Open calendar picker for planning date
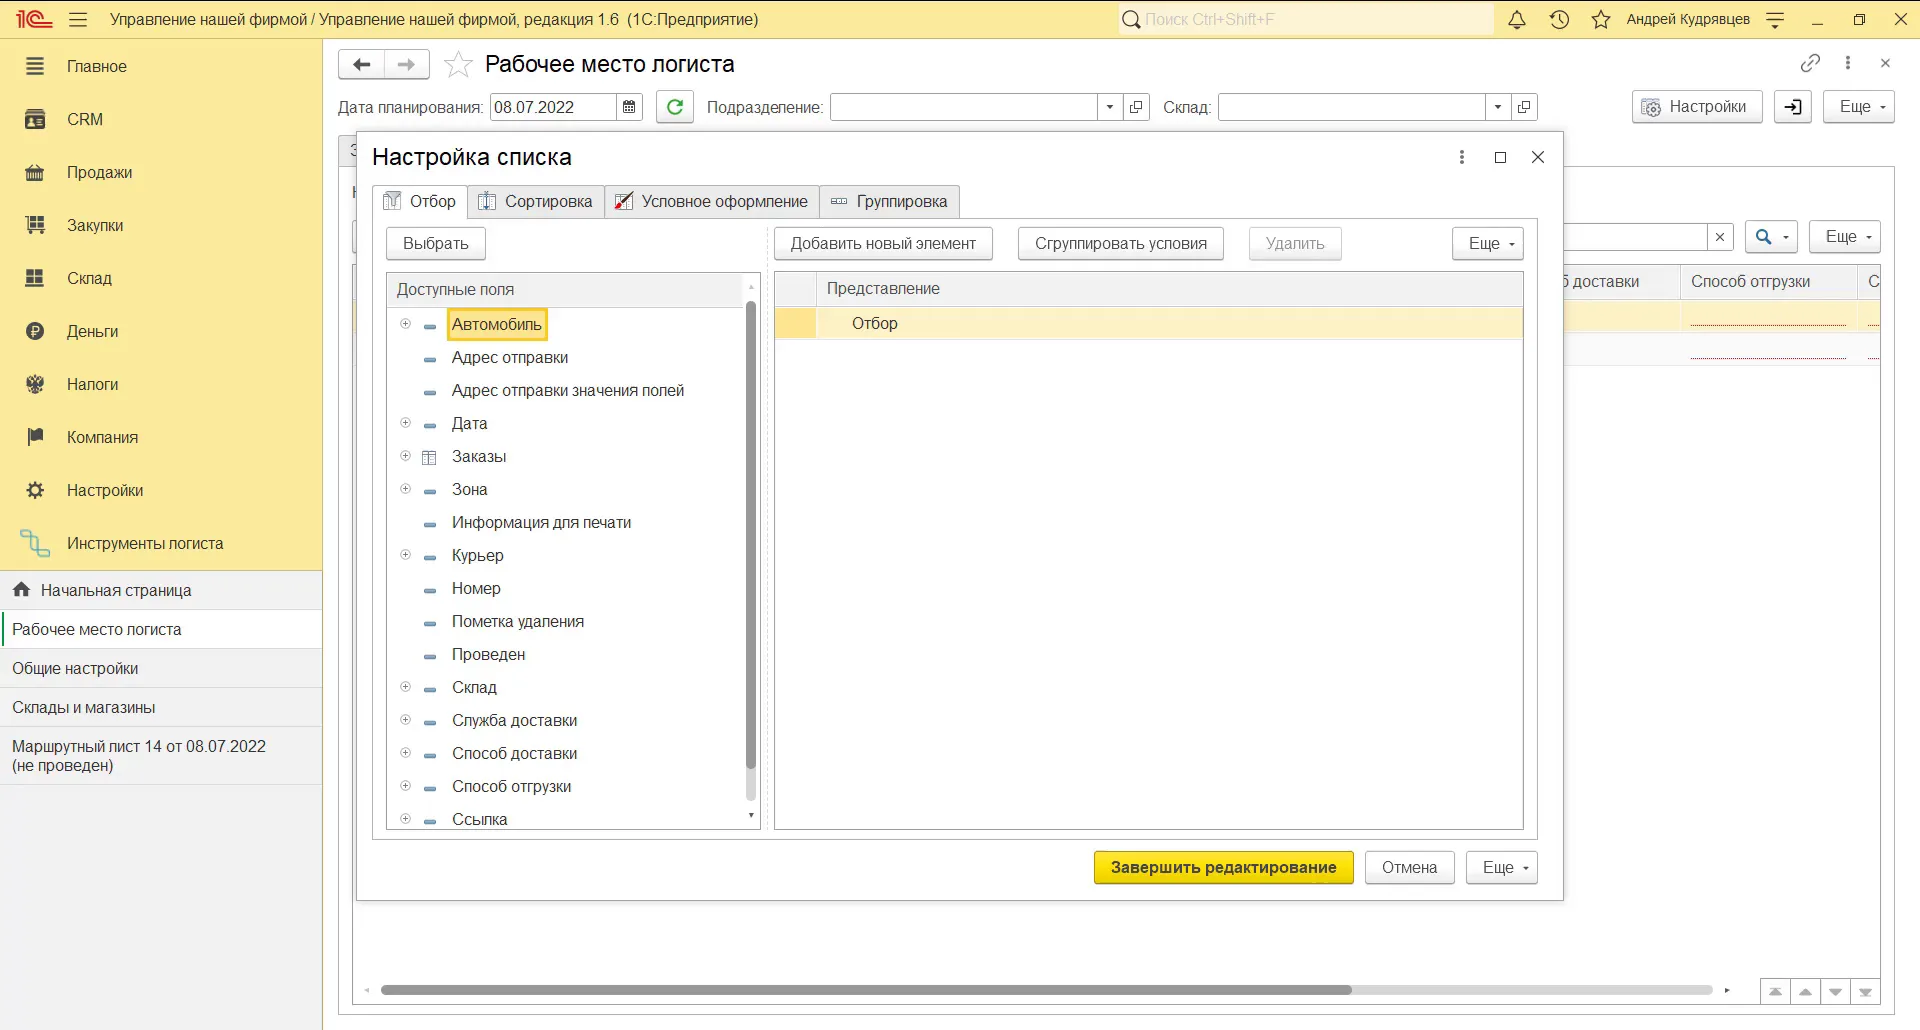Viewport: 1920px width, 1030px height. point(629,107)
